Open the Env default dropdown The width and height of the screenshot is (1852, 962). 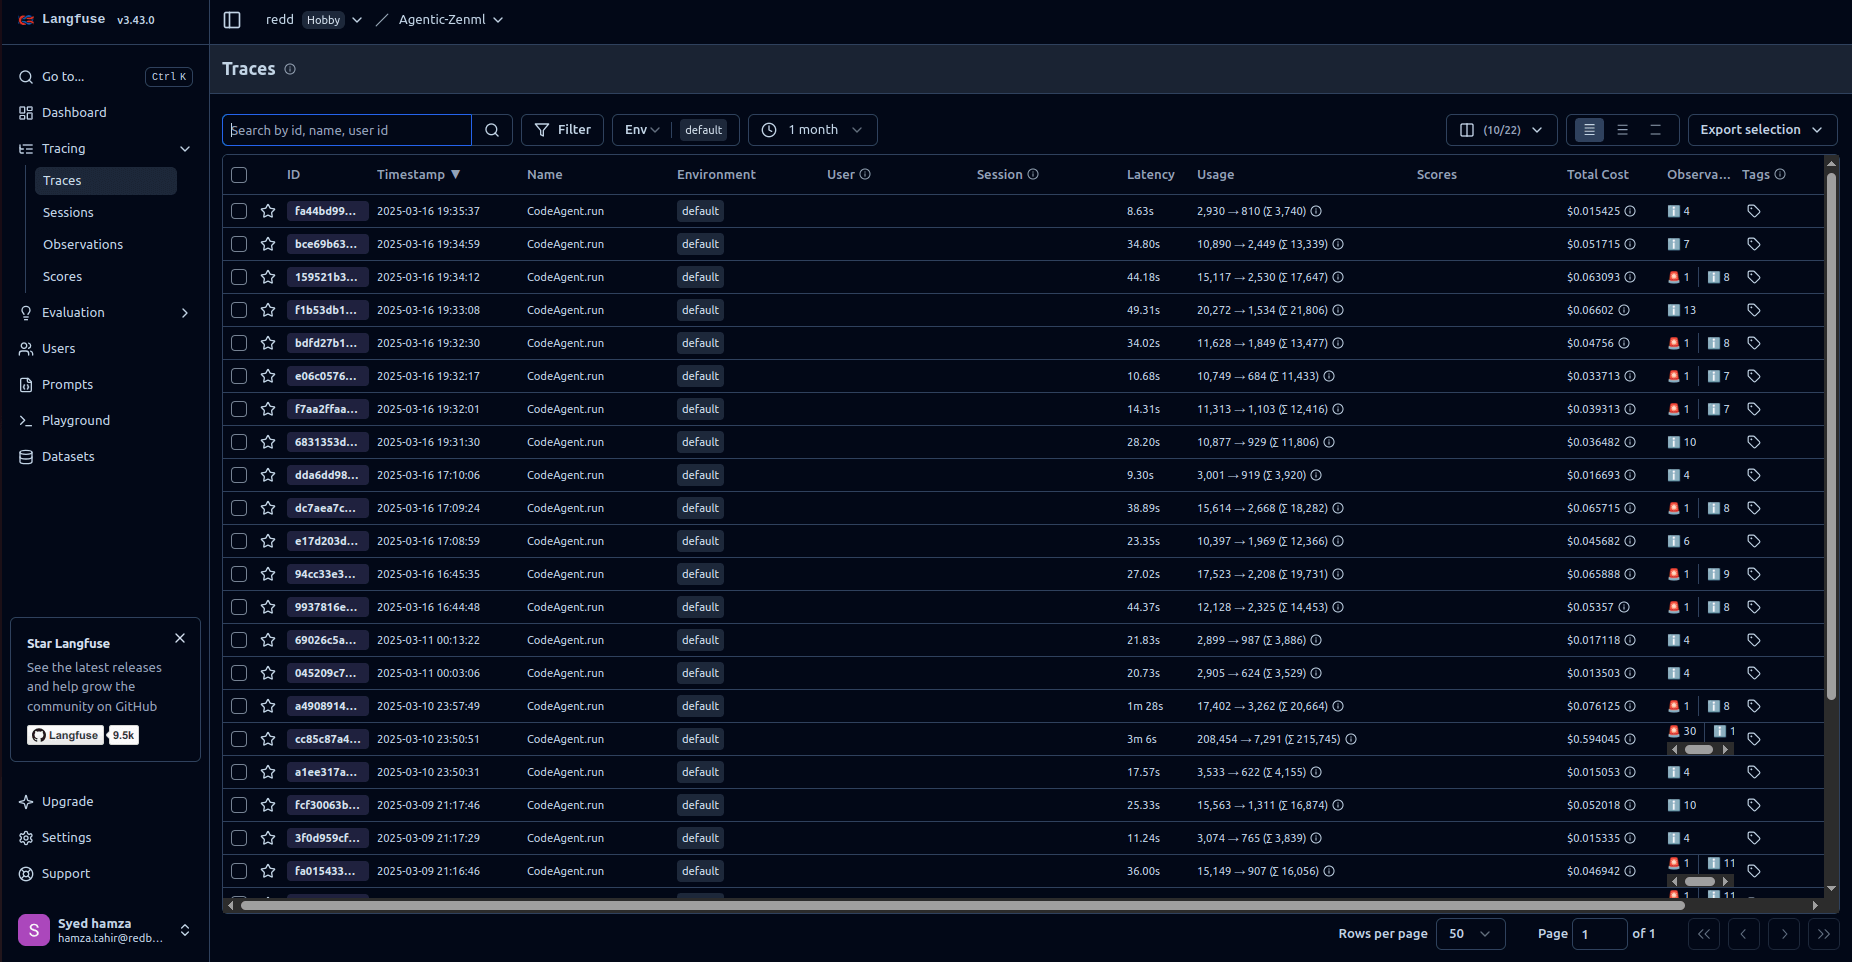(675, 130)
